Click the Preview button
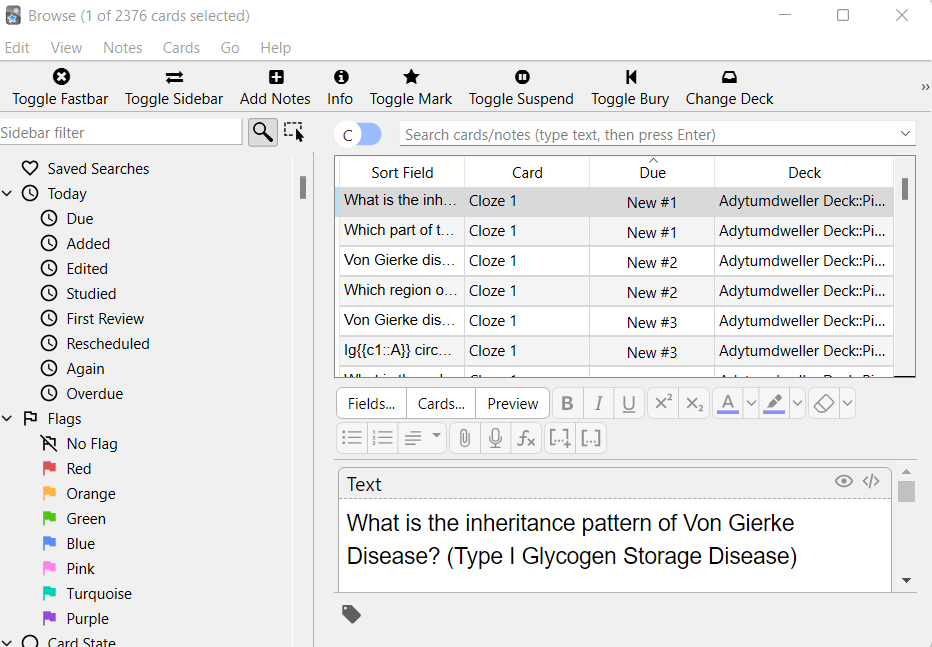 [x=513, y=404]
